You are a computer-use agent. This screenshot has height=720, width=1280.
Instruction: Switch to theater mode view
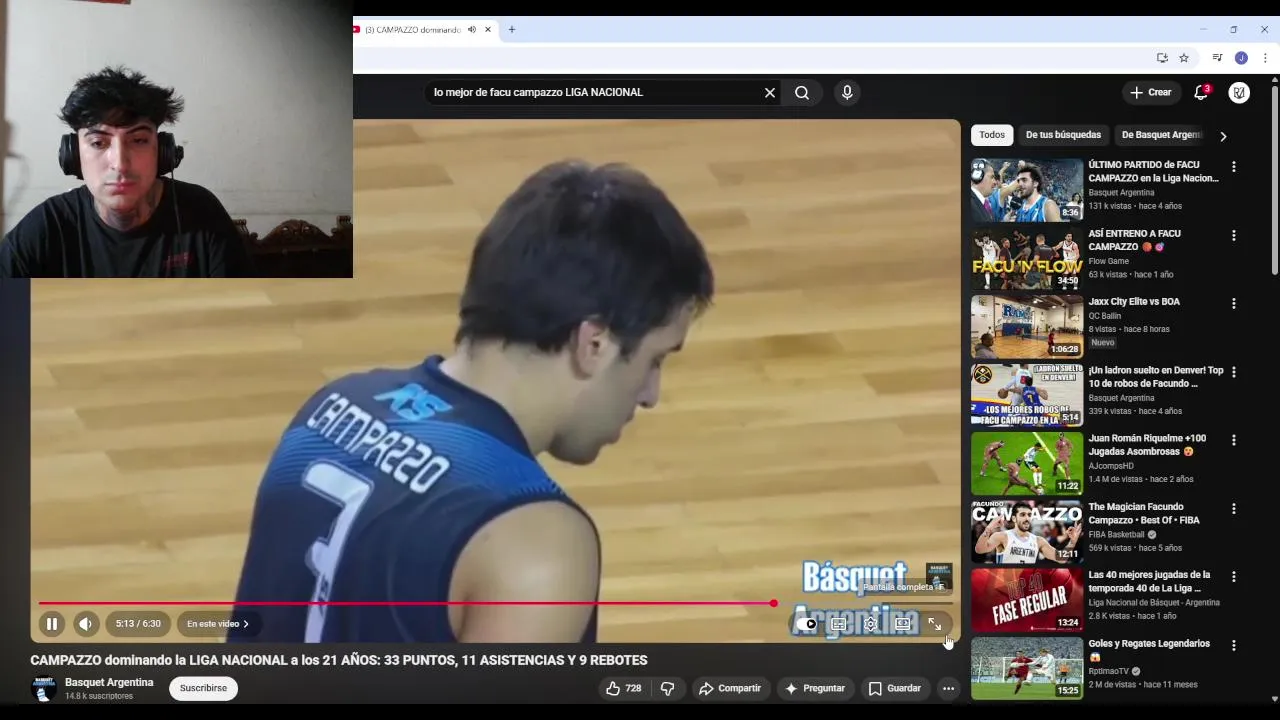[x=903, y=624]
